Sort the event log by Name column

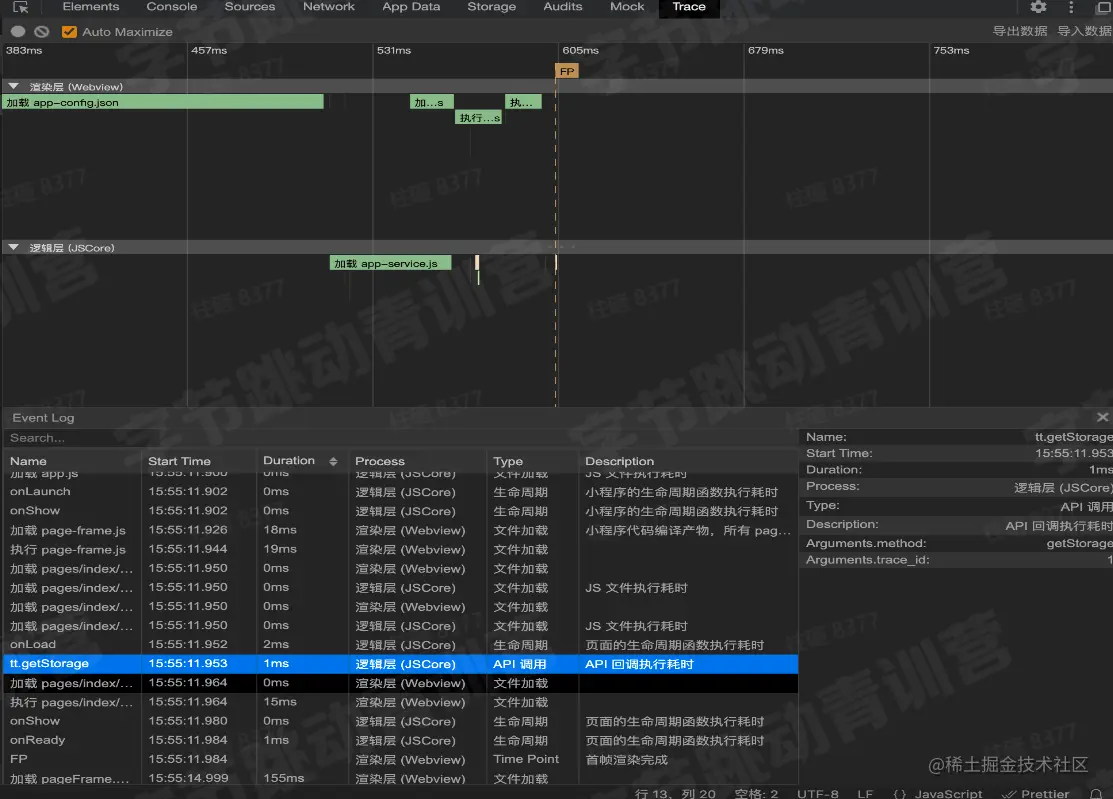coord(28,461)
